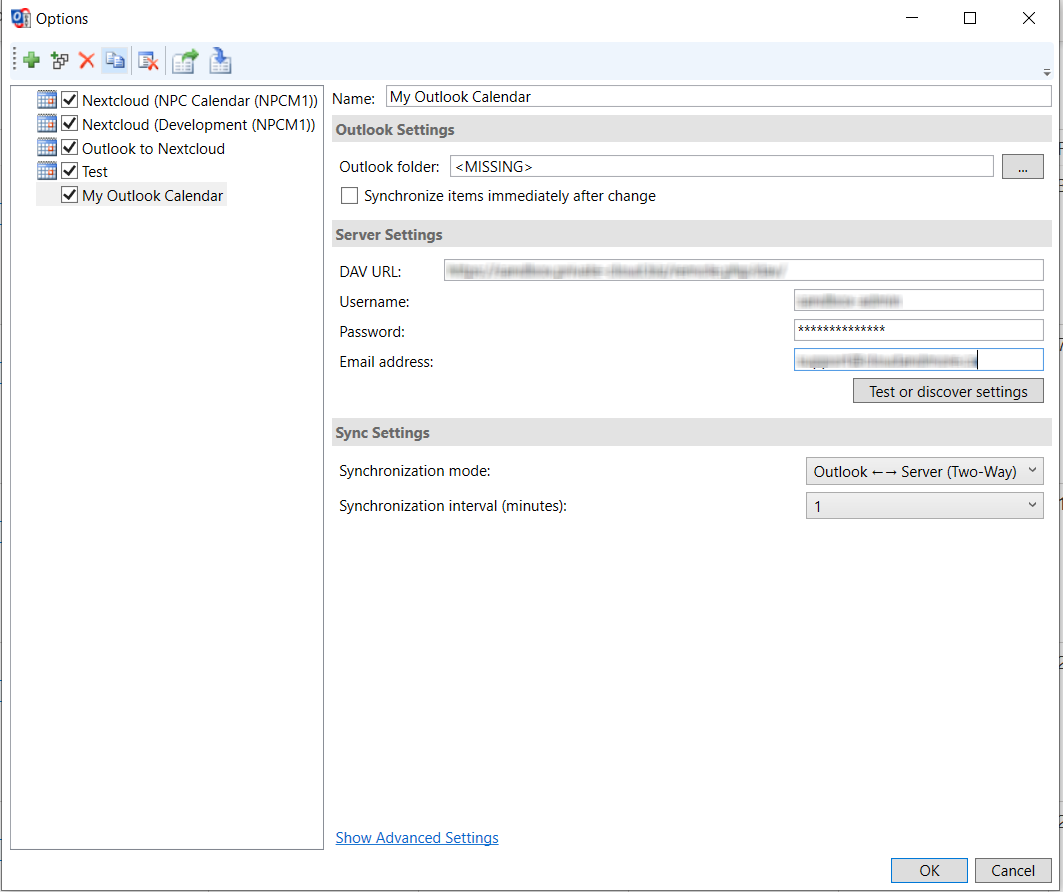This screenshot has height=892, width=1063.
Task: Browse Outlook folder with the ellipsis button
Action: 1022,167
